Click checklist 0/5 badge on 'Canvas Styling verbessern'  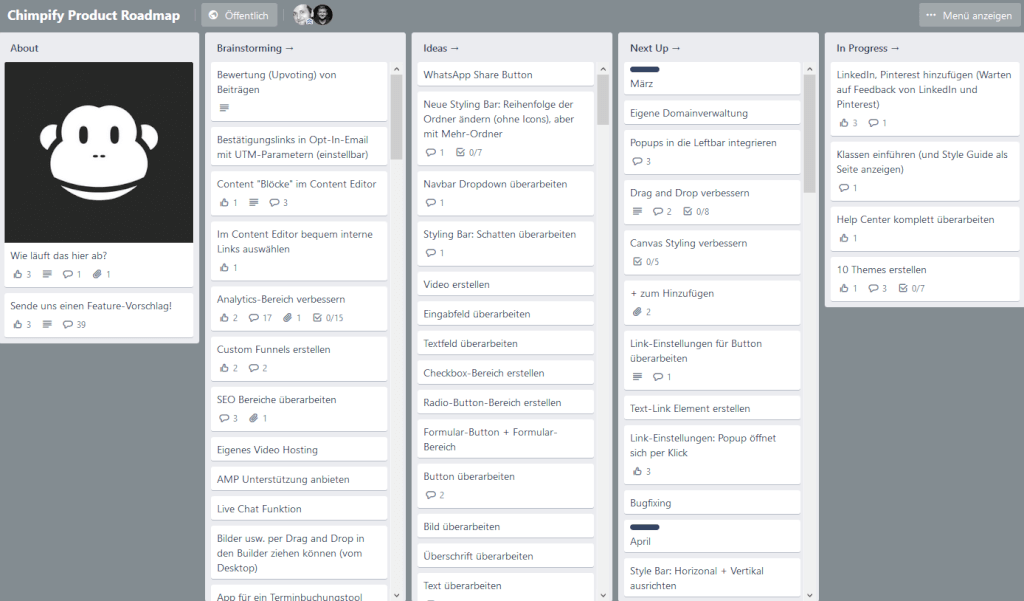(646, 262)
